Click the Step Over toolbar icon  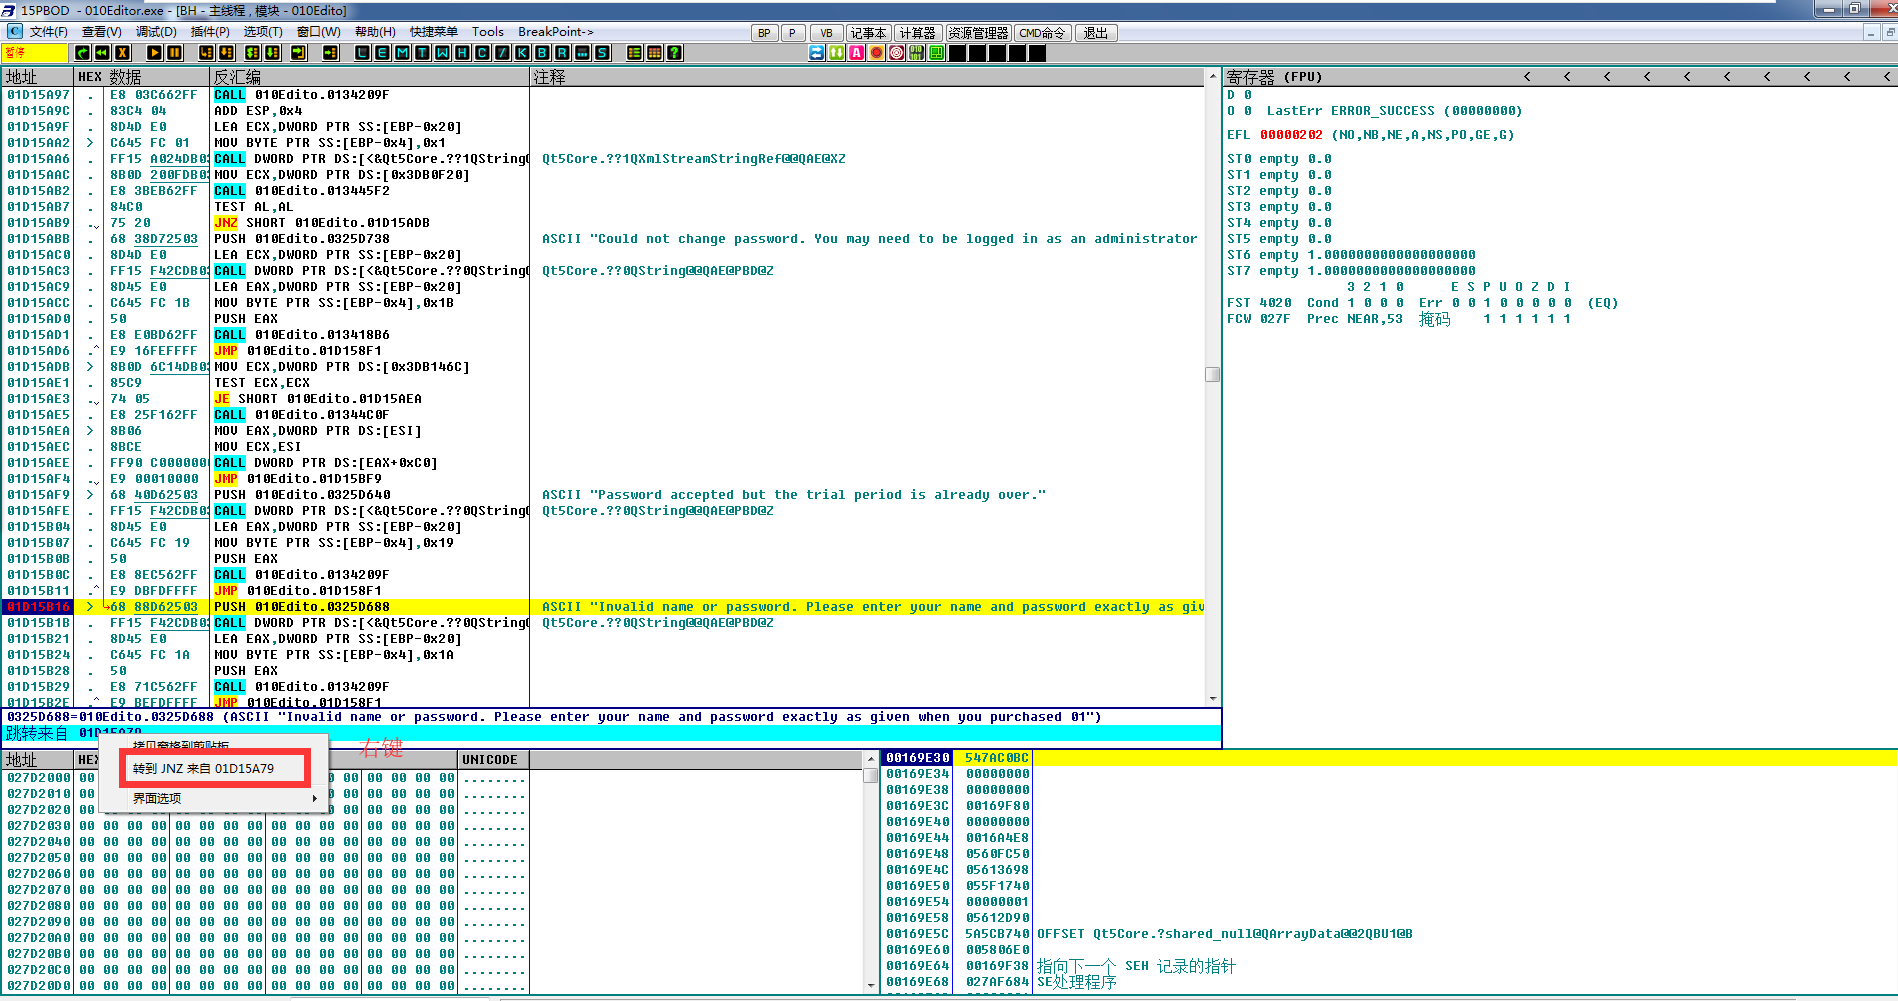click(226, 53)
